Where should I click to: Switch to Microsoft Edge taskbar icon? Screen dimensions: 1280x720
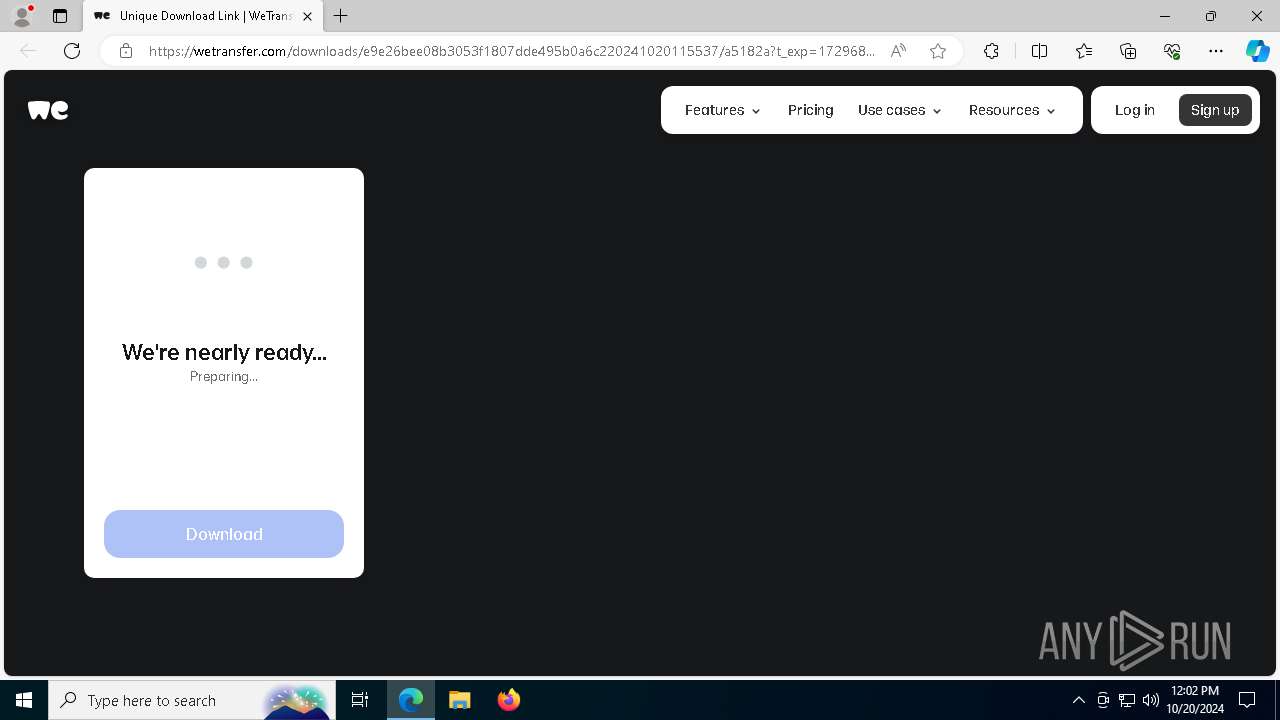[411, 700]
